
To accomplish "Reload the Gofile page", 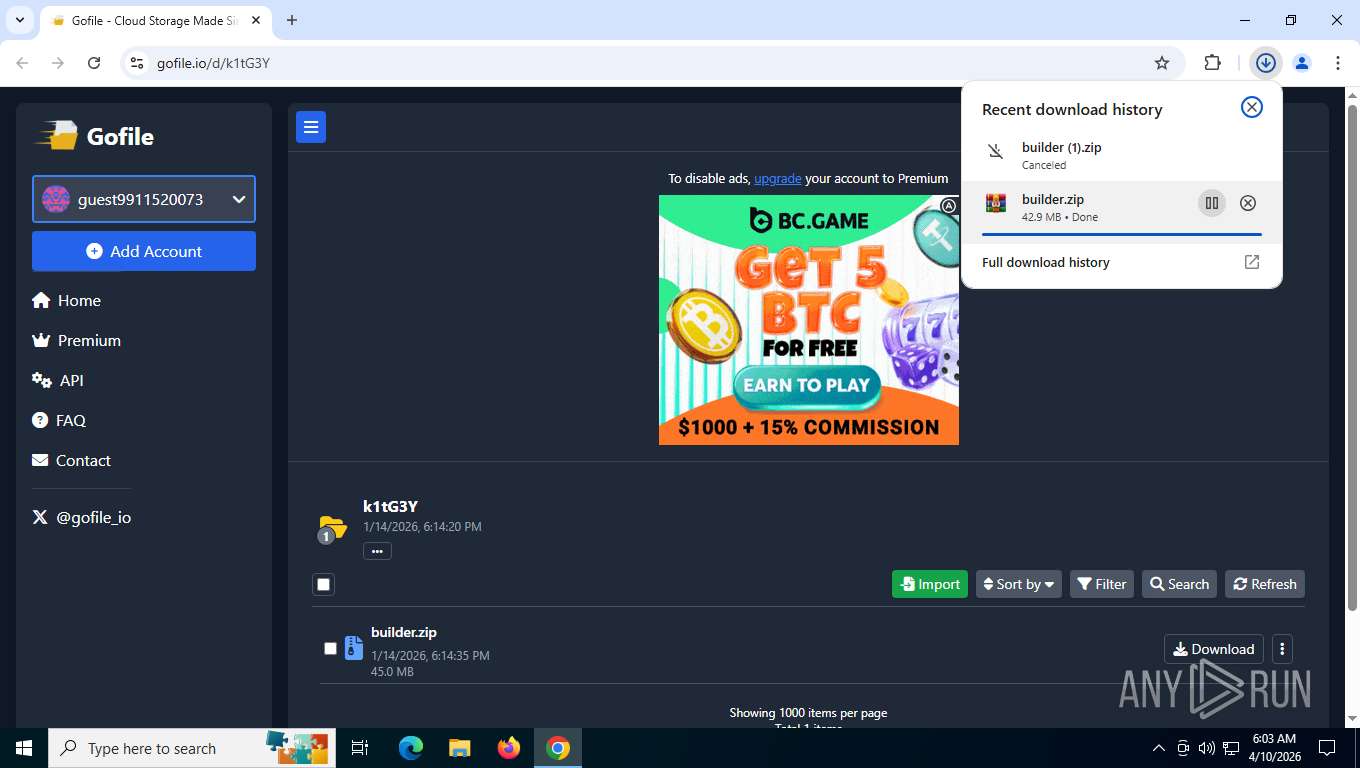I will (x=94, y=63).
